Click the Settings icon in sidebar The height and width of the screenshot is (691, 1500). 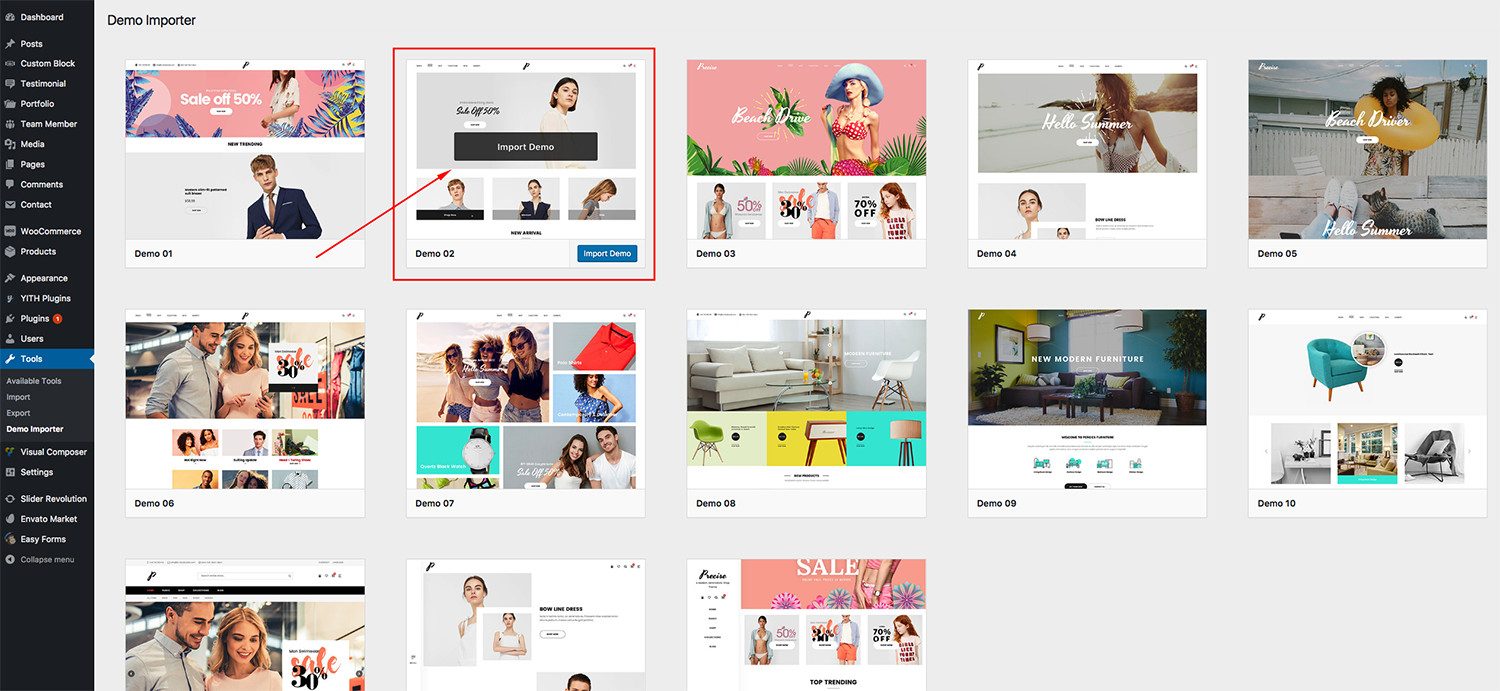pos(10,472)
